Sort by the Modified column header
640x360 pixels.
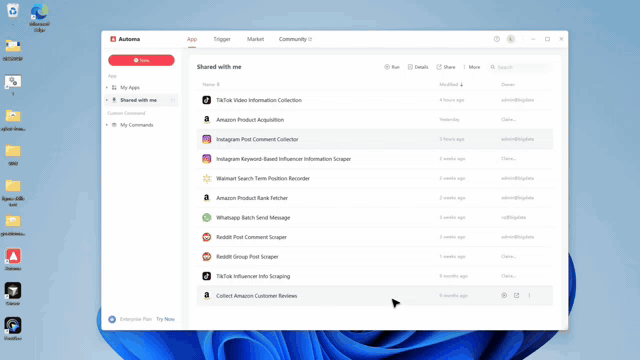[451, 84]
